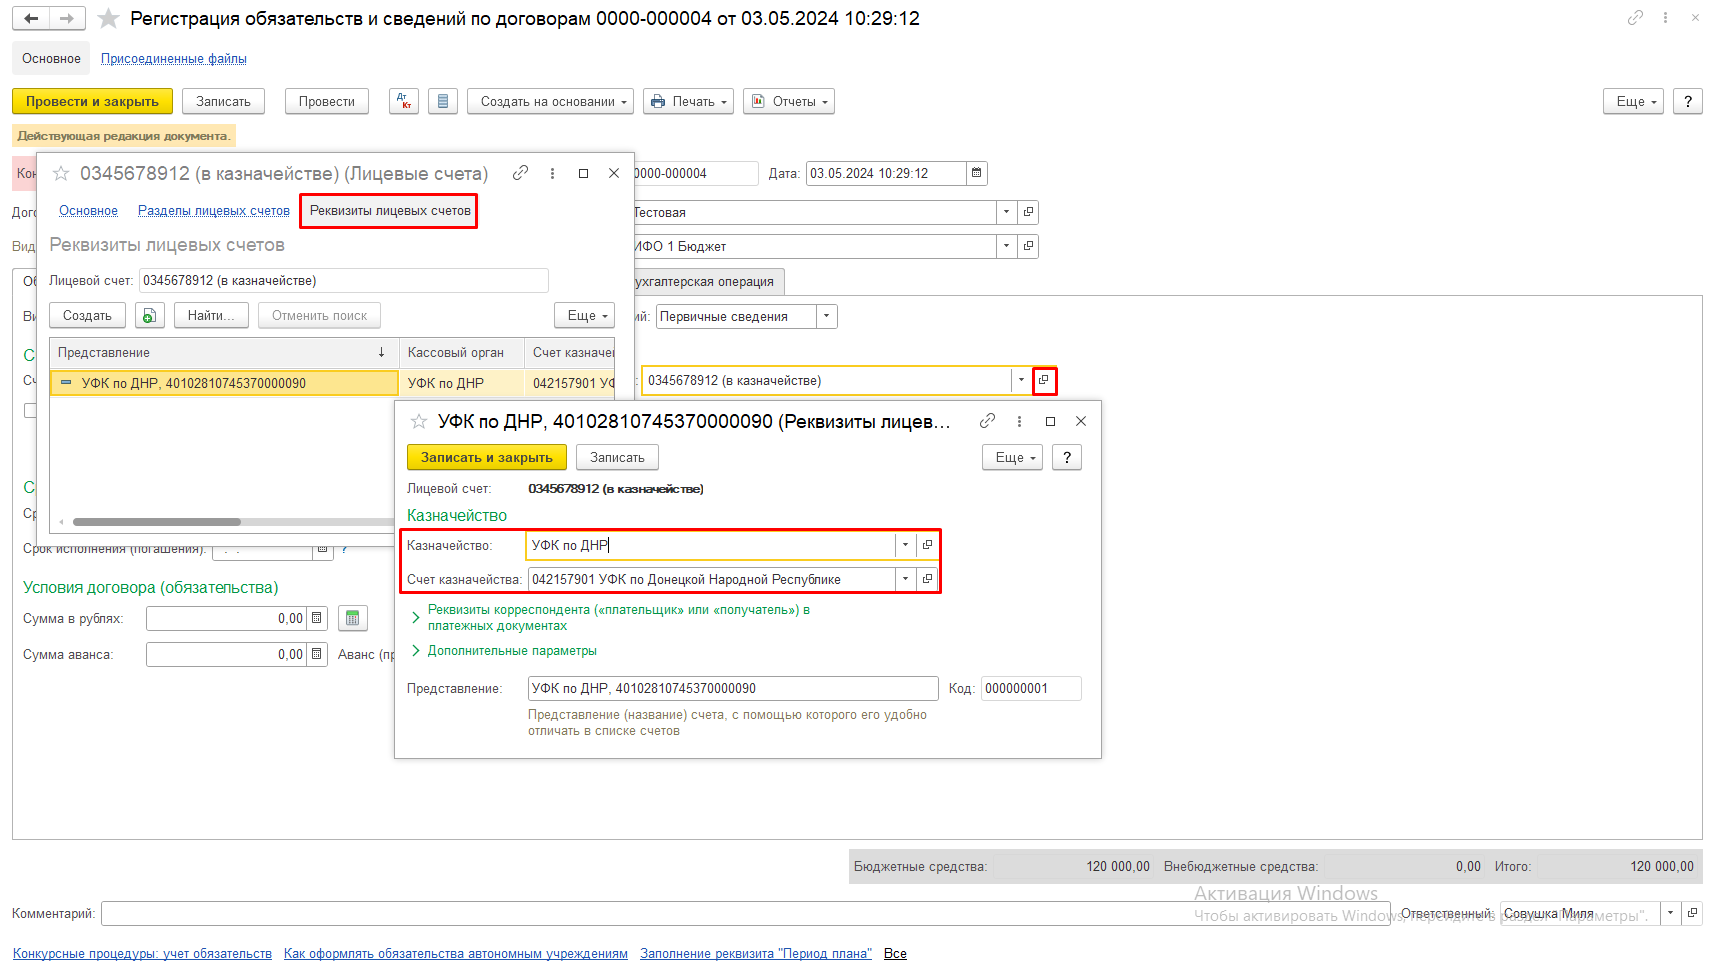The width and height of the screenshot is (1720, 973).
Task: Open Основное link in Лицевые счета window
Action: [x=88, y=210]
